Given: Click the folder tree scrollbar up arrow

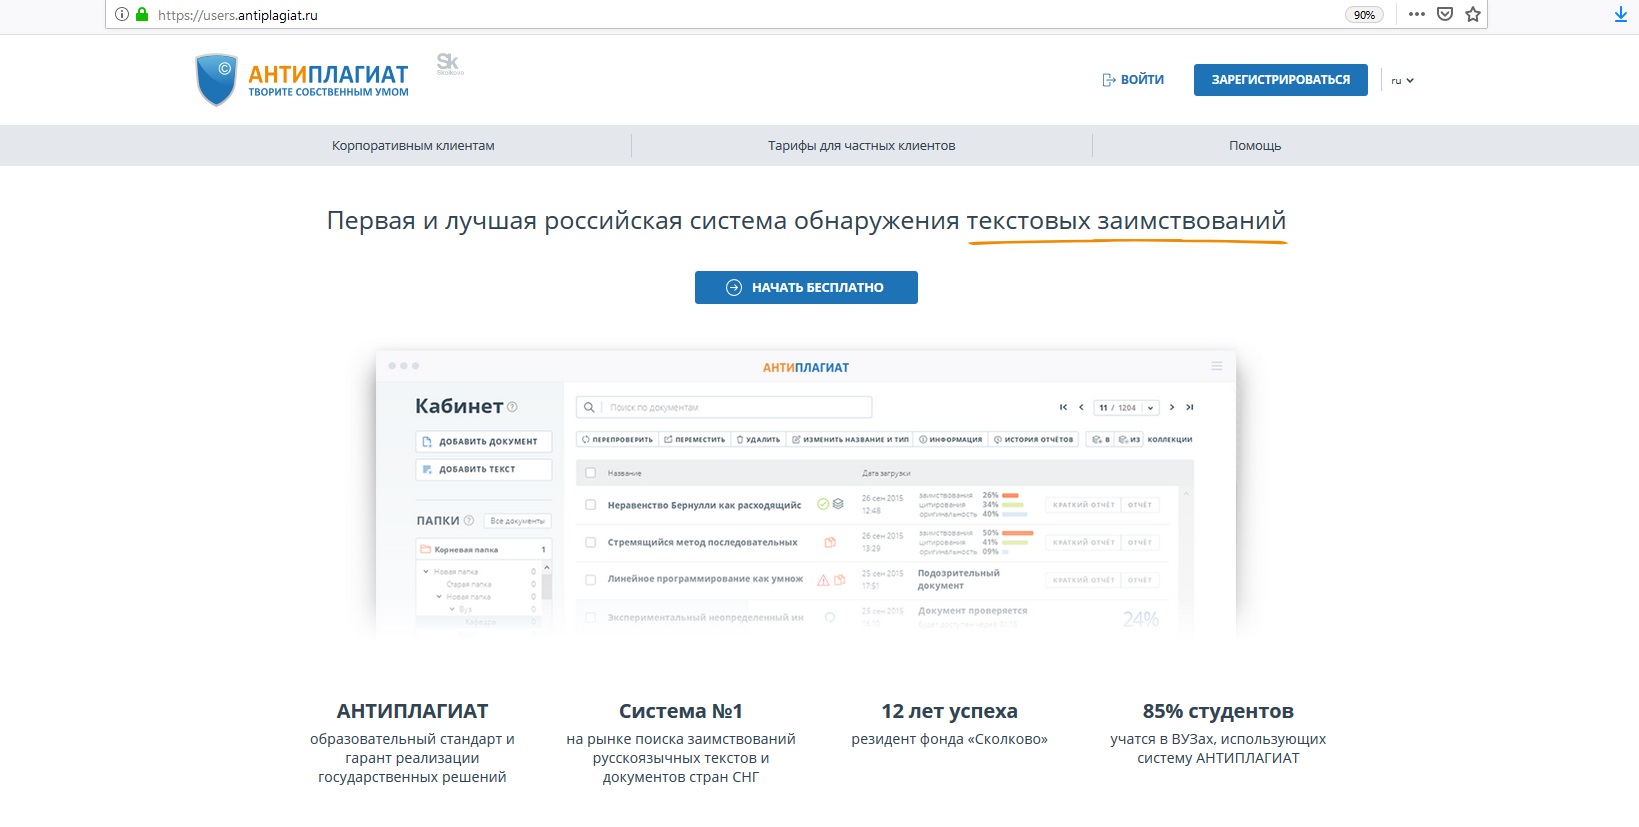Looking at the screenshot, I should tap(546, 568).
